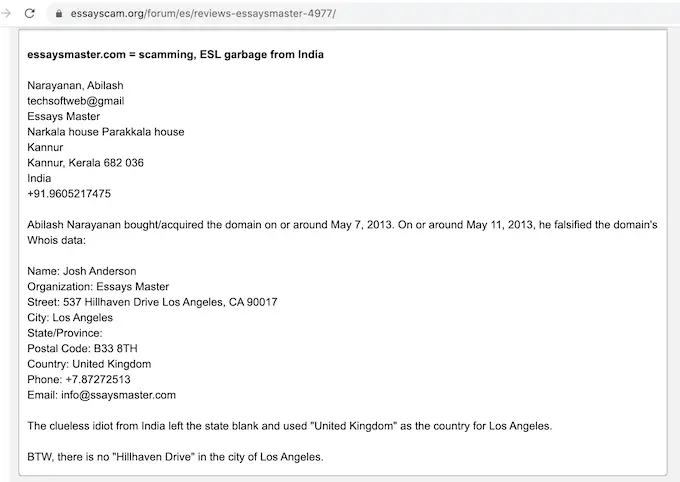The image size is (680, 482).
Task: Click the padlock site security icon
Action: click(x=59, y=14)
